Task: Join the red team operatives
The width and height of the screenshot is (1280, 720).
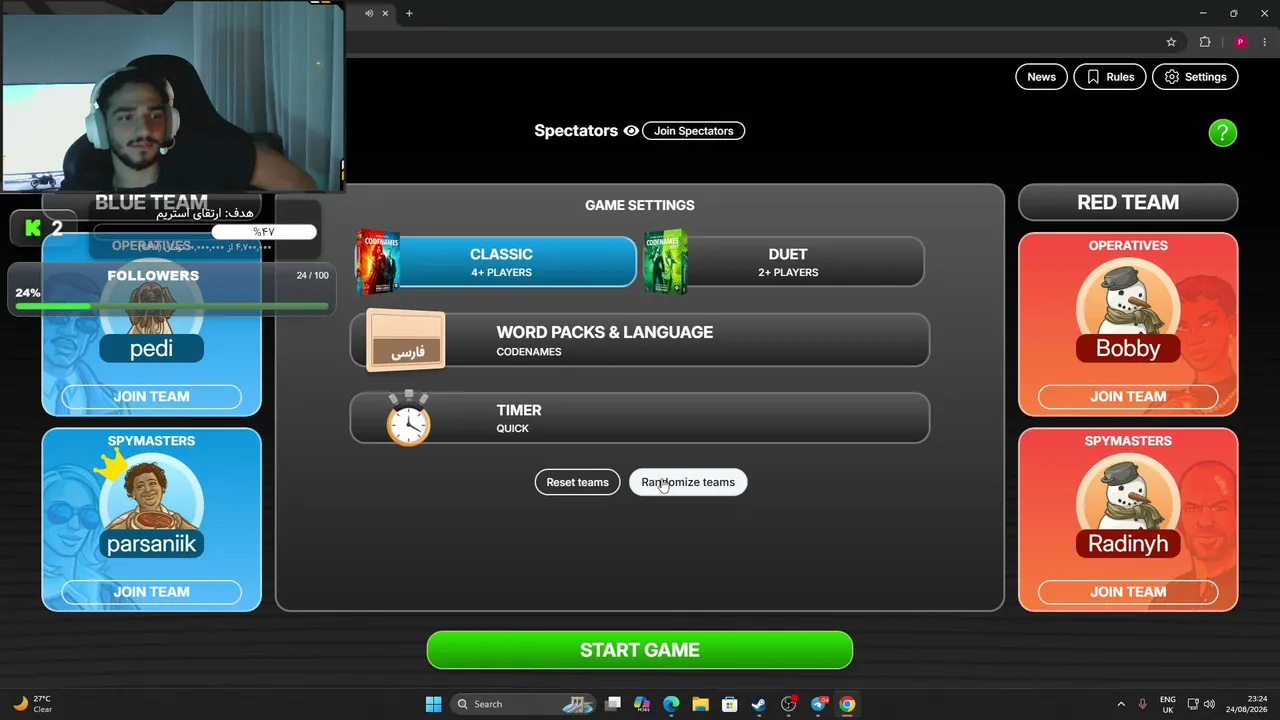Action: (x=1128, y=397)
